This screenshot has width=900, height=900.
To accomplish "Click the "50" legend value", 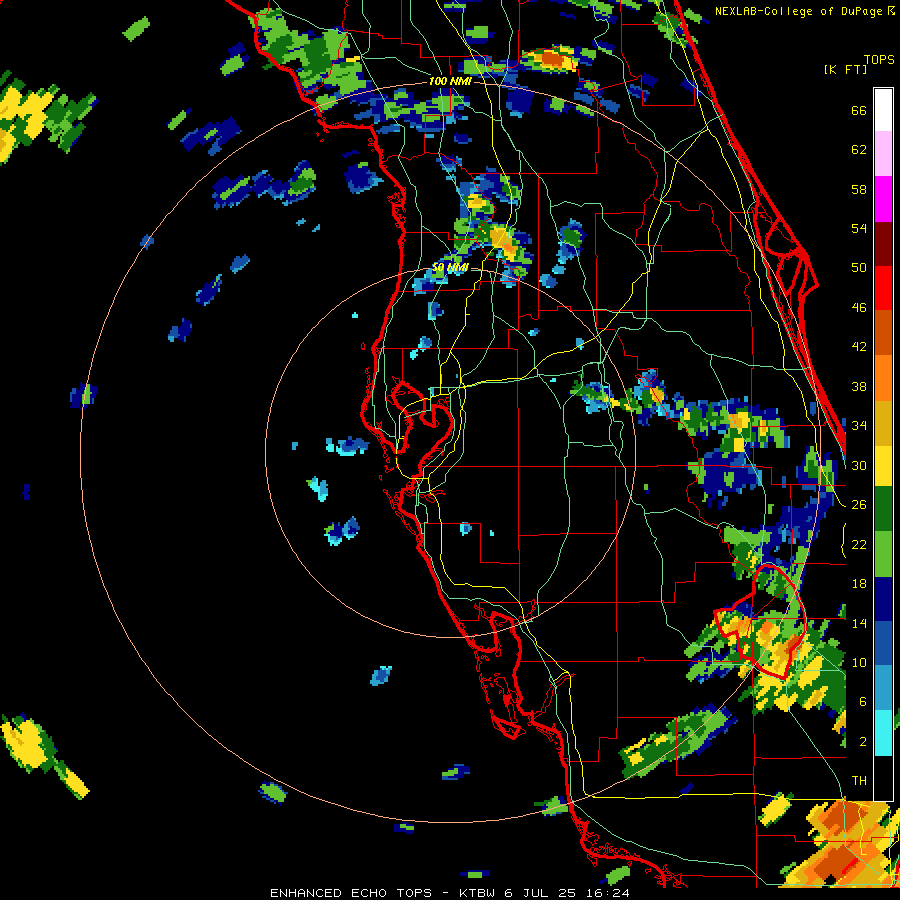I will click(859, 268).
